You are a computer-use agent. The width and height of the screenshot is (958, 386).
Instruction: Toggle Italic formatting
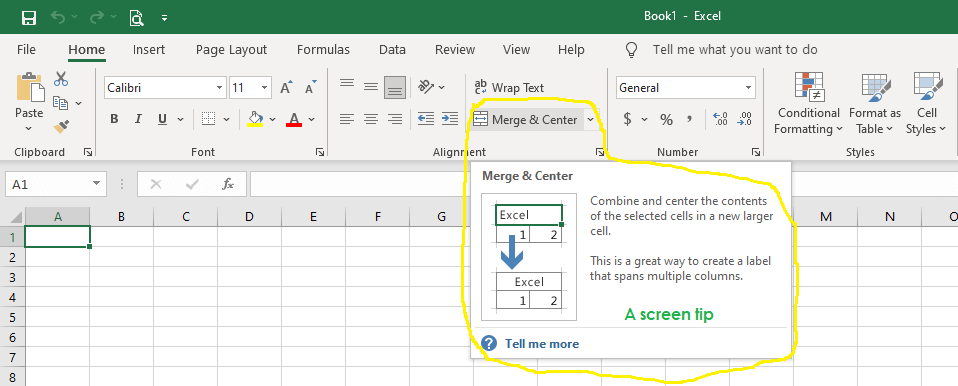pos(138,119)
